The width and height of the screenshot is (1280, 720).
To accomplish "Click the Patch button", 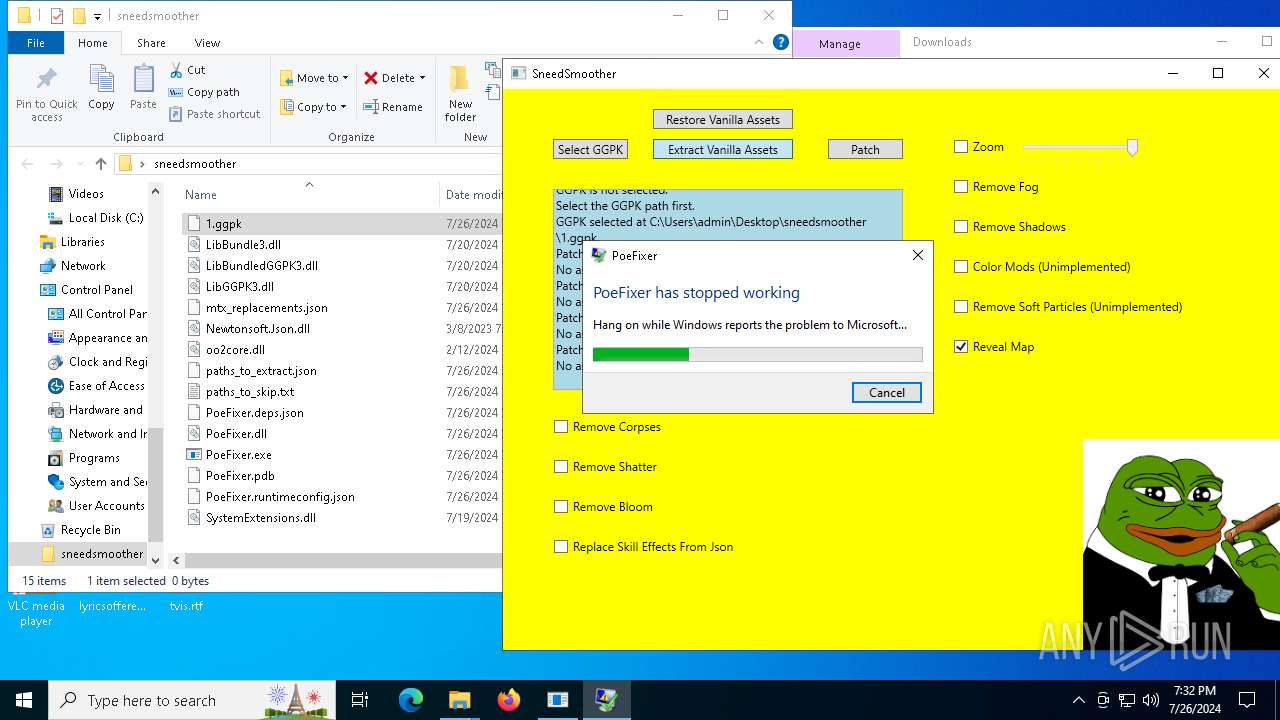I will (865, 149).
